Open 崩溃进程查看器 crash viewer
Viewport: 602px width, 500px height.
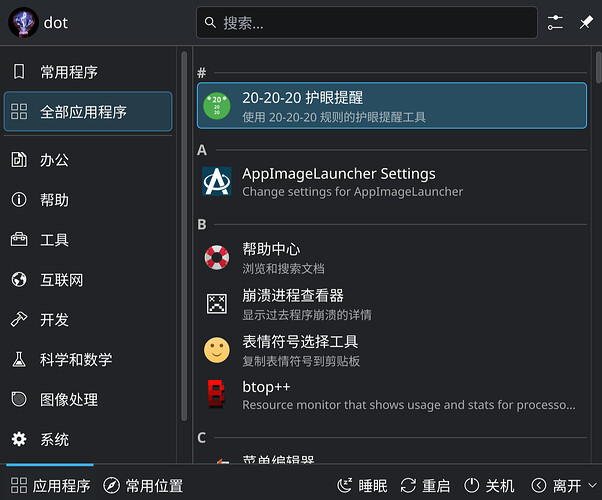(391, 304)
